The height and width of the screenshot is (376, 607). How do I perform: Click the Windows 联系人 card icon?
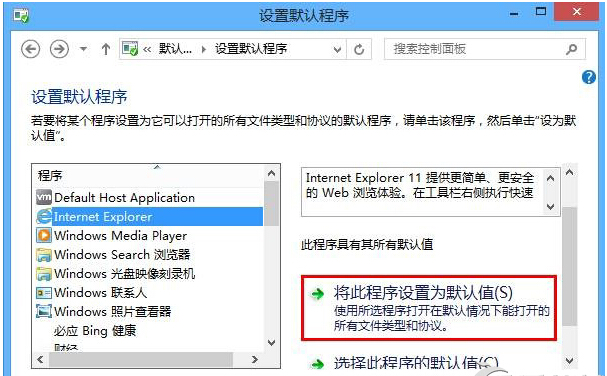coord(44,292)
